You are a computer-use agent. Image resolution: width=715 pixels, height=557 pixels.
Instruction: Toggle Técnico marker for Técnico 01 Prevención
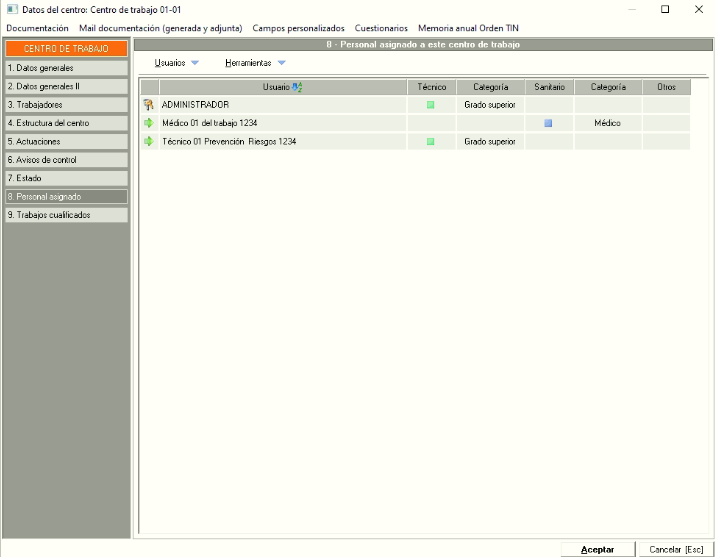[x=431, y=142]
